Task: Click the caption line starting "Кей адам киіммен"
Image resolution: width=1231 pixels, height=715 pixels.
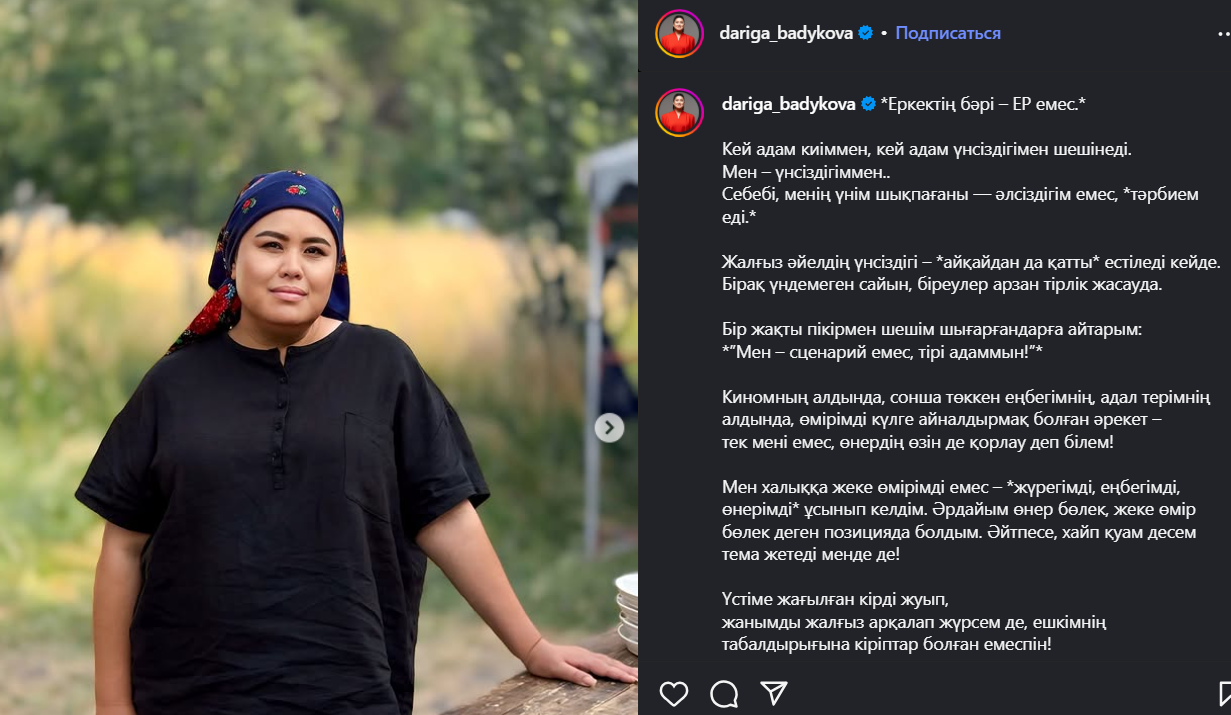Action: (x=926, y=149)
